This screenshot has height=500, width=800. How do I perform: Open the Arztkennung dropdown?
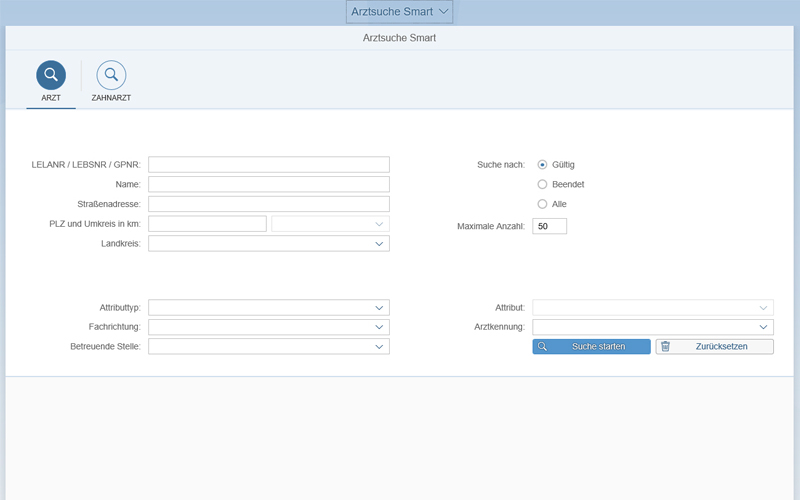pos(764,327)
